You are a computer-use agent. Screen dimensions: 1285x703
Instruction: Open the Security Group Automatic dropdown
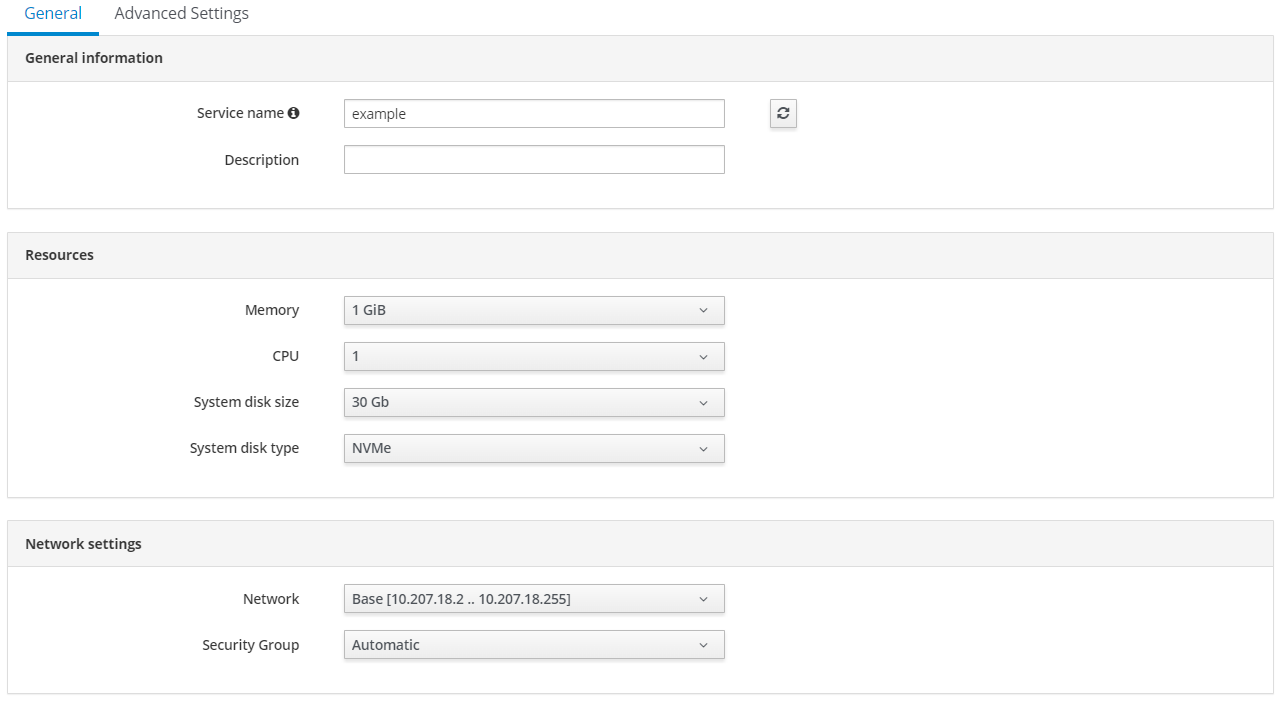pyautogui.click(x=534, y=645)
